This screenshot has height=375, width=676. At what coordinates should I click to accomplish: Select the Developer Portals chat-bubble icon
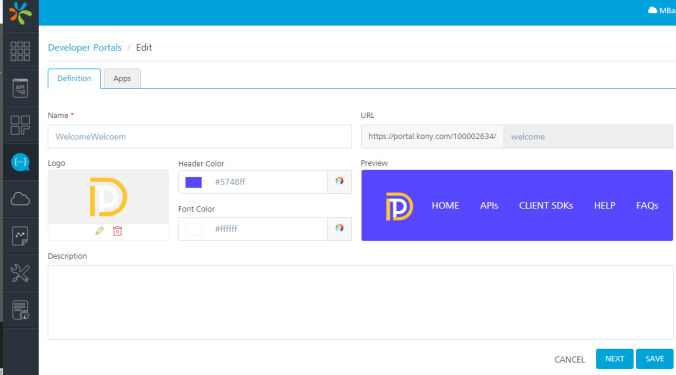[x=20, y=162]
